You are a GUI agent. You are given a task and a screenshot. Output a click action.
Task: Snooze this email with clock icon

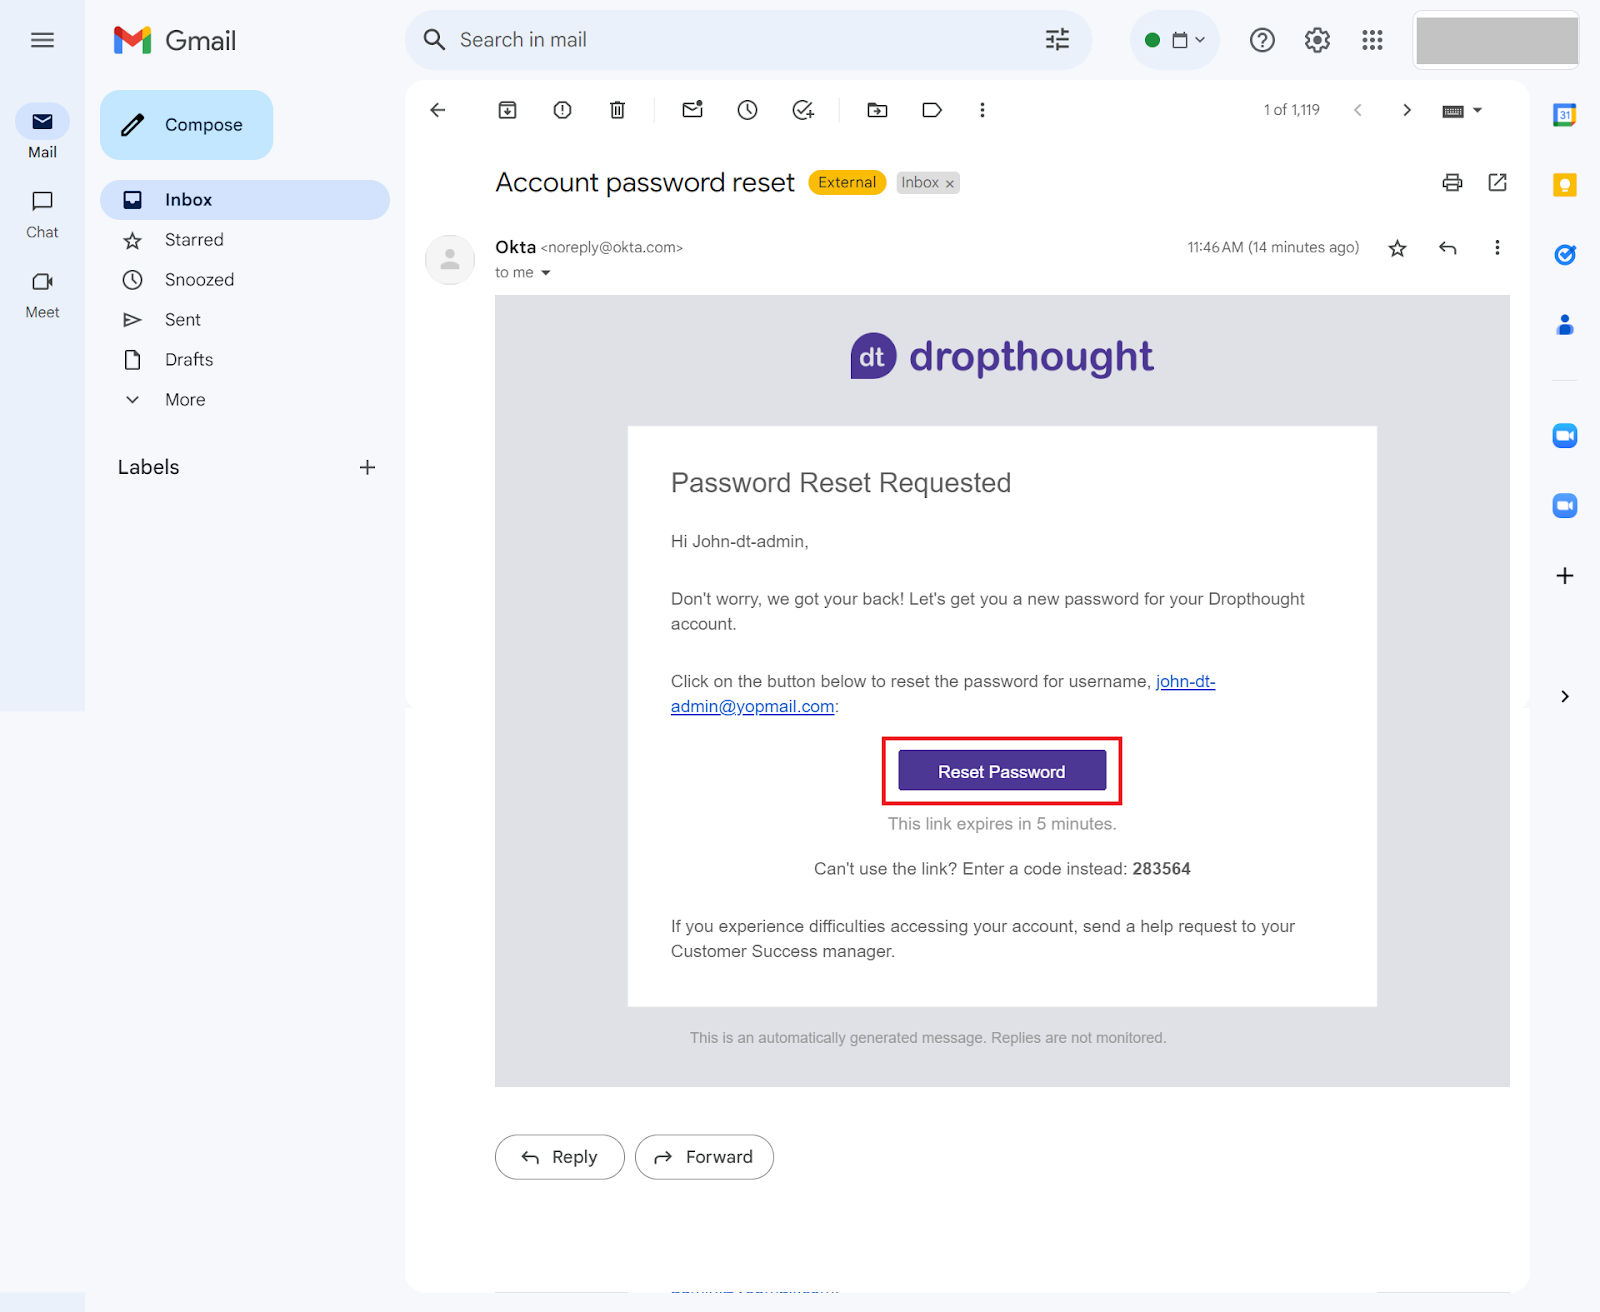tap(747, 110)
